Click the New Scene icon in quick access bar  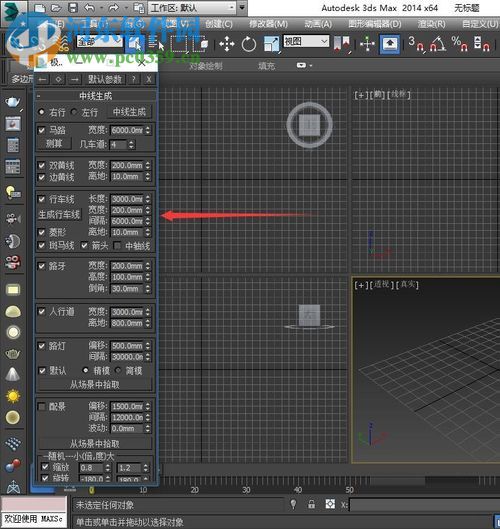(x=40, y=8)
